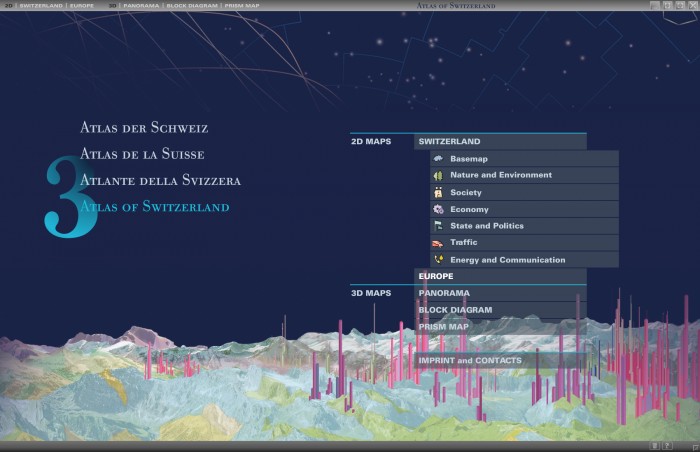Click the fullscreen icon left of close

tap(680, 5)
